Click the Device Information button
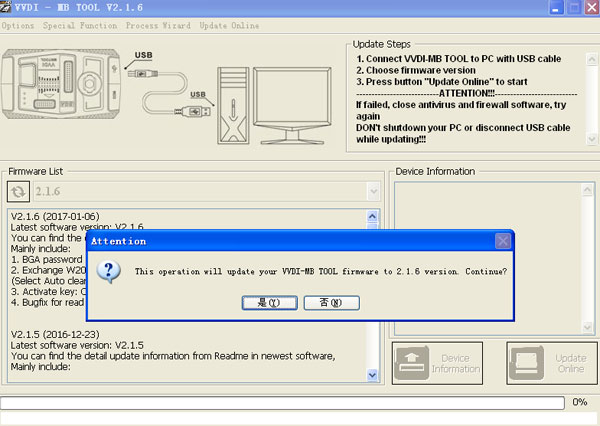The height and width of the screenshot is (426, 600). (437, 363)
